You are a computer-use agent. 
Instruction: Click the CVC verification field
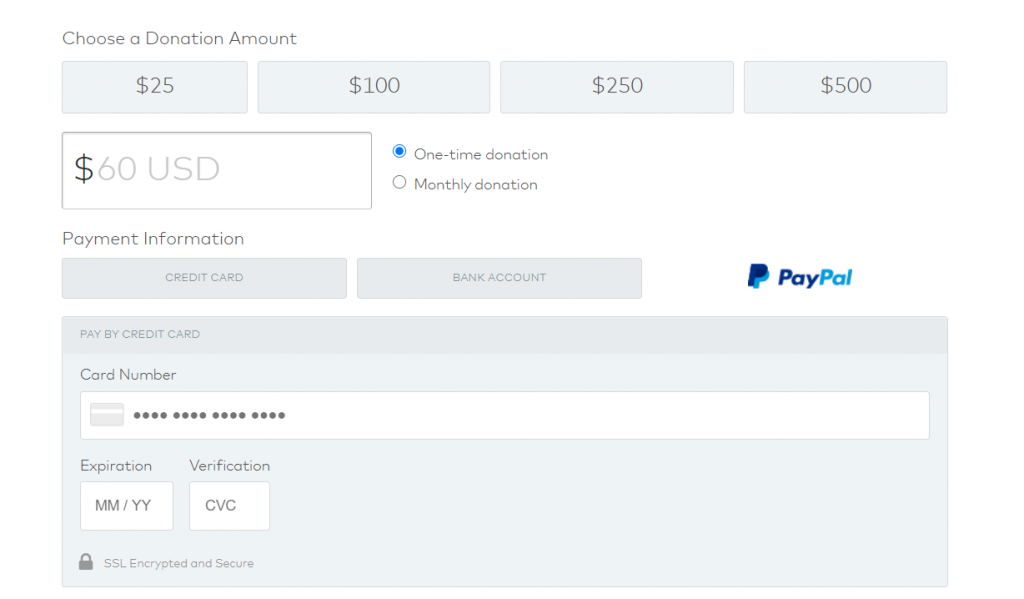[229, 505]
